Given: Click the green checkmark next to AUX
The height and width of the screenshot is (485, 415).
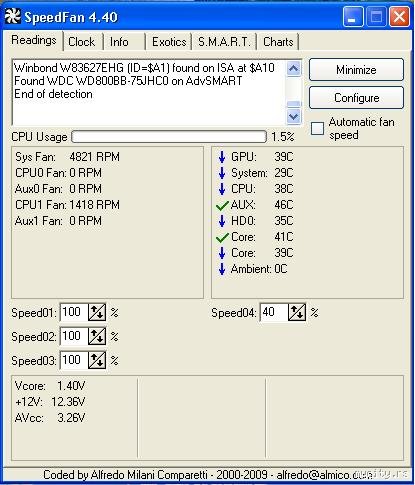Looking at the screenshot, I should pyautogui.click(x=222, y=205).
